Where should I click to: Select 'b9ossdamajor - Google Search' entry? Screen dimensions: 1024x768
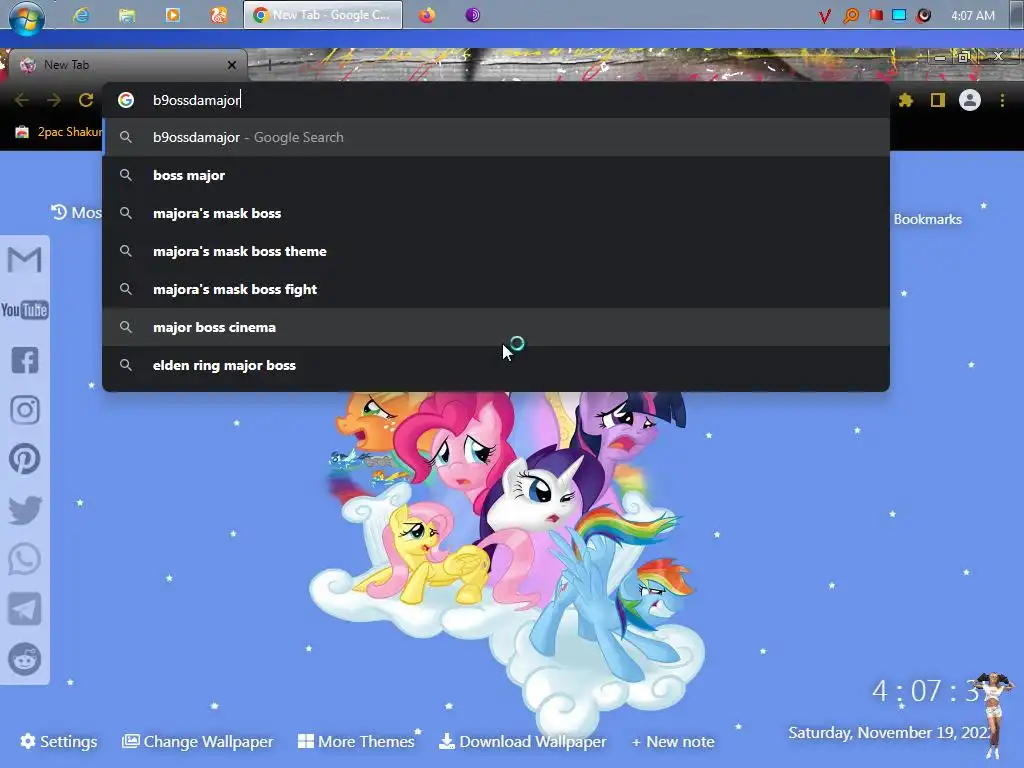[496, 137]
